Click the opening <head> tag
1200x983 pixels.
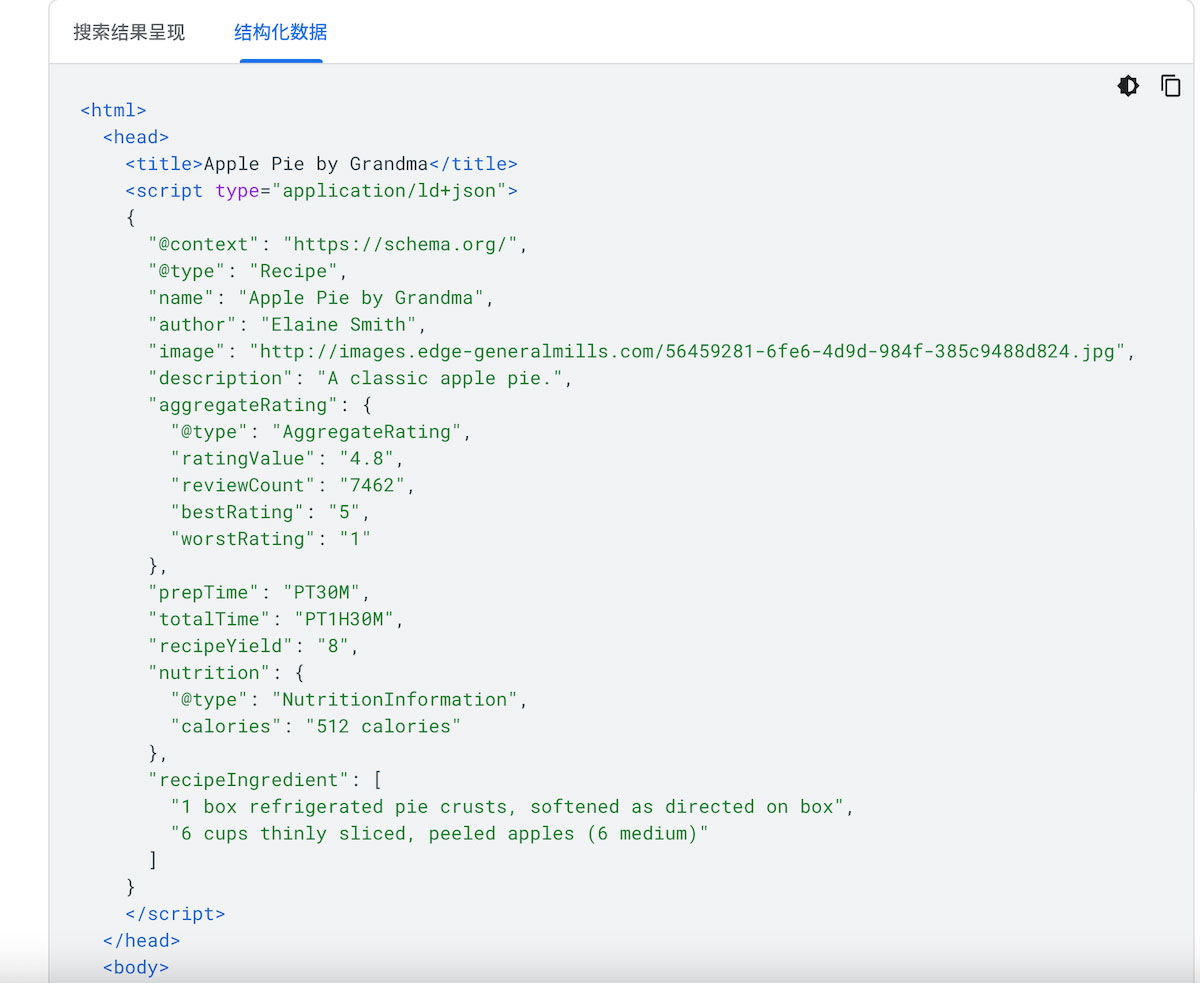136,137
